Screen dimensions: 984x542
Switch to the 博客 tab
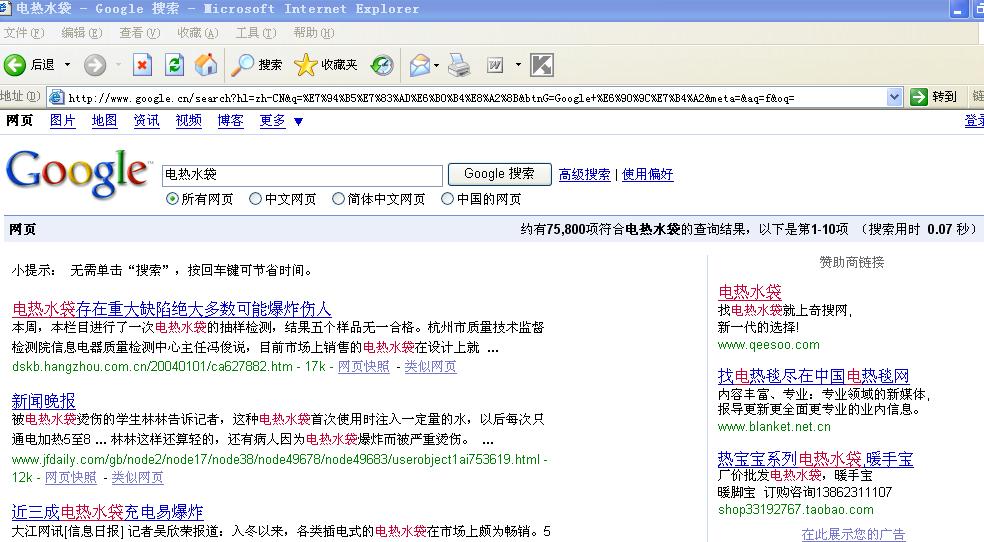tap(230, 120)
